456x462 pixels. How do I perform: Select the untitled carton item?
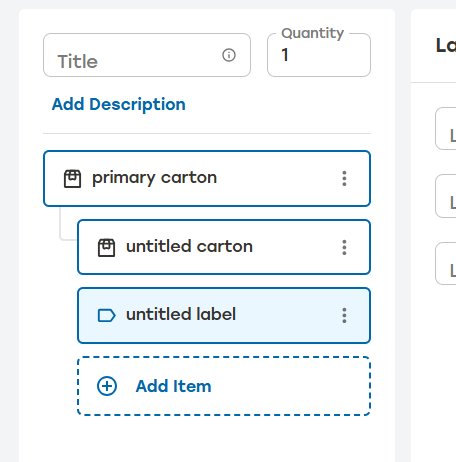tap(224, 247)
